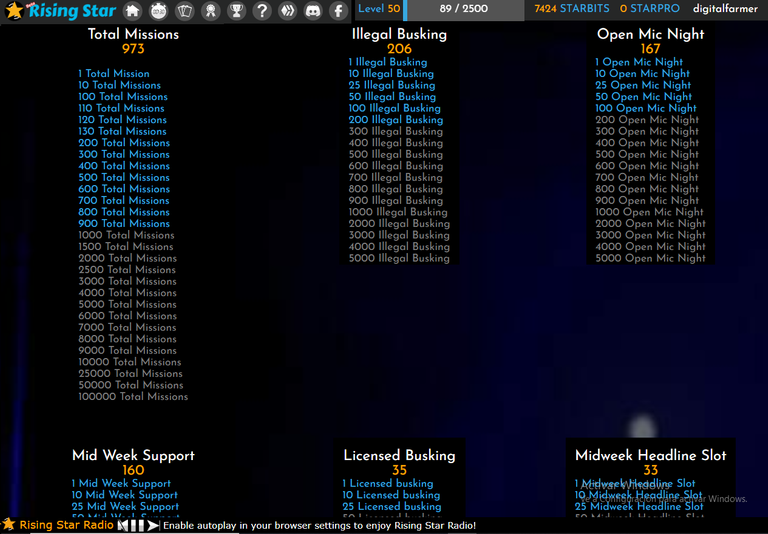Screen dimensions: 768x534
Task: Click the Rising Star Radio star icon
Action: tap(8, 525)
